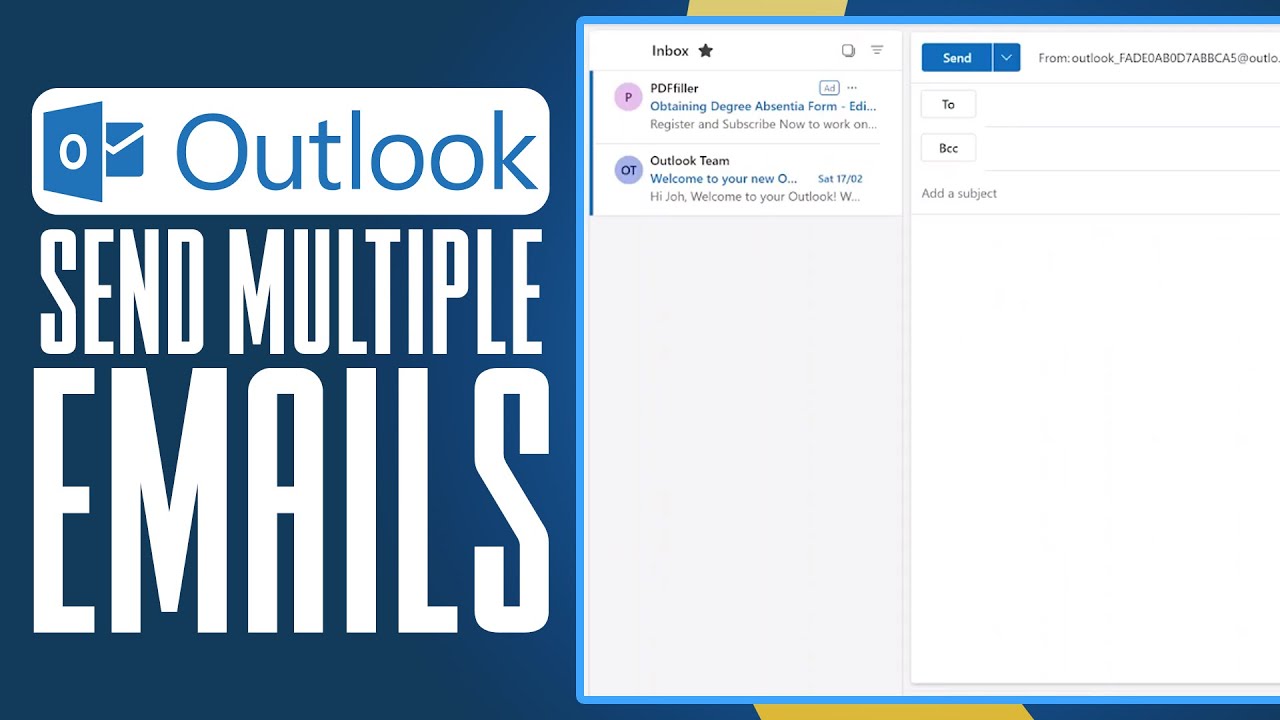Toggle the Inbox favorite star

(705, 50)
